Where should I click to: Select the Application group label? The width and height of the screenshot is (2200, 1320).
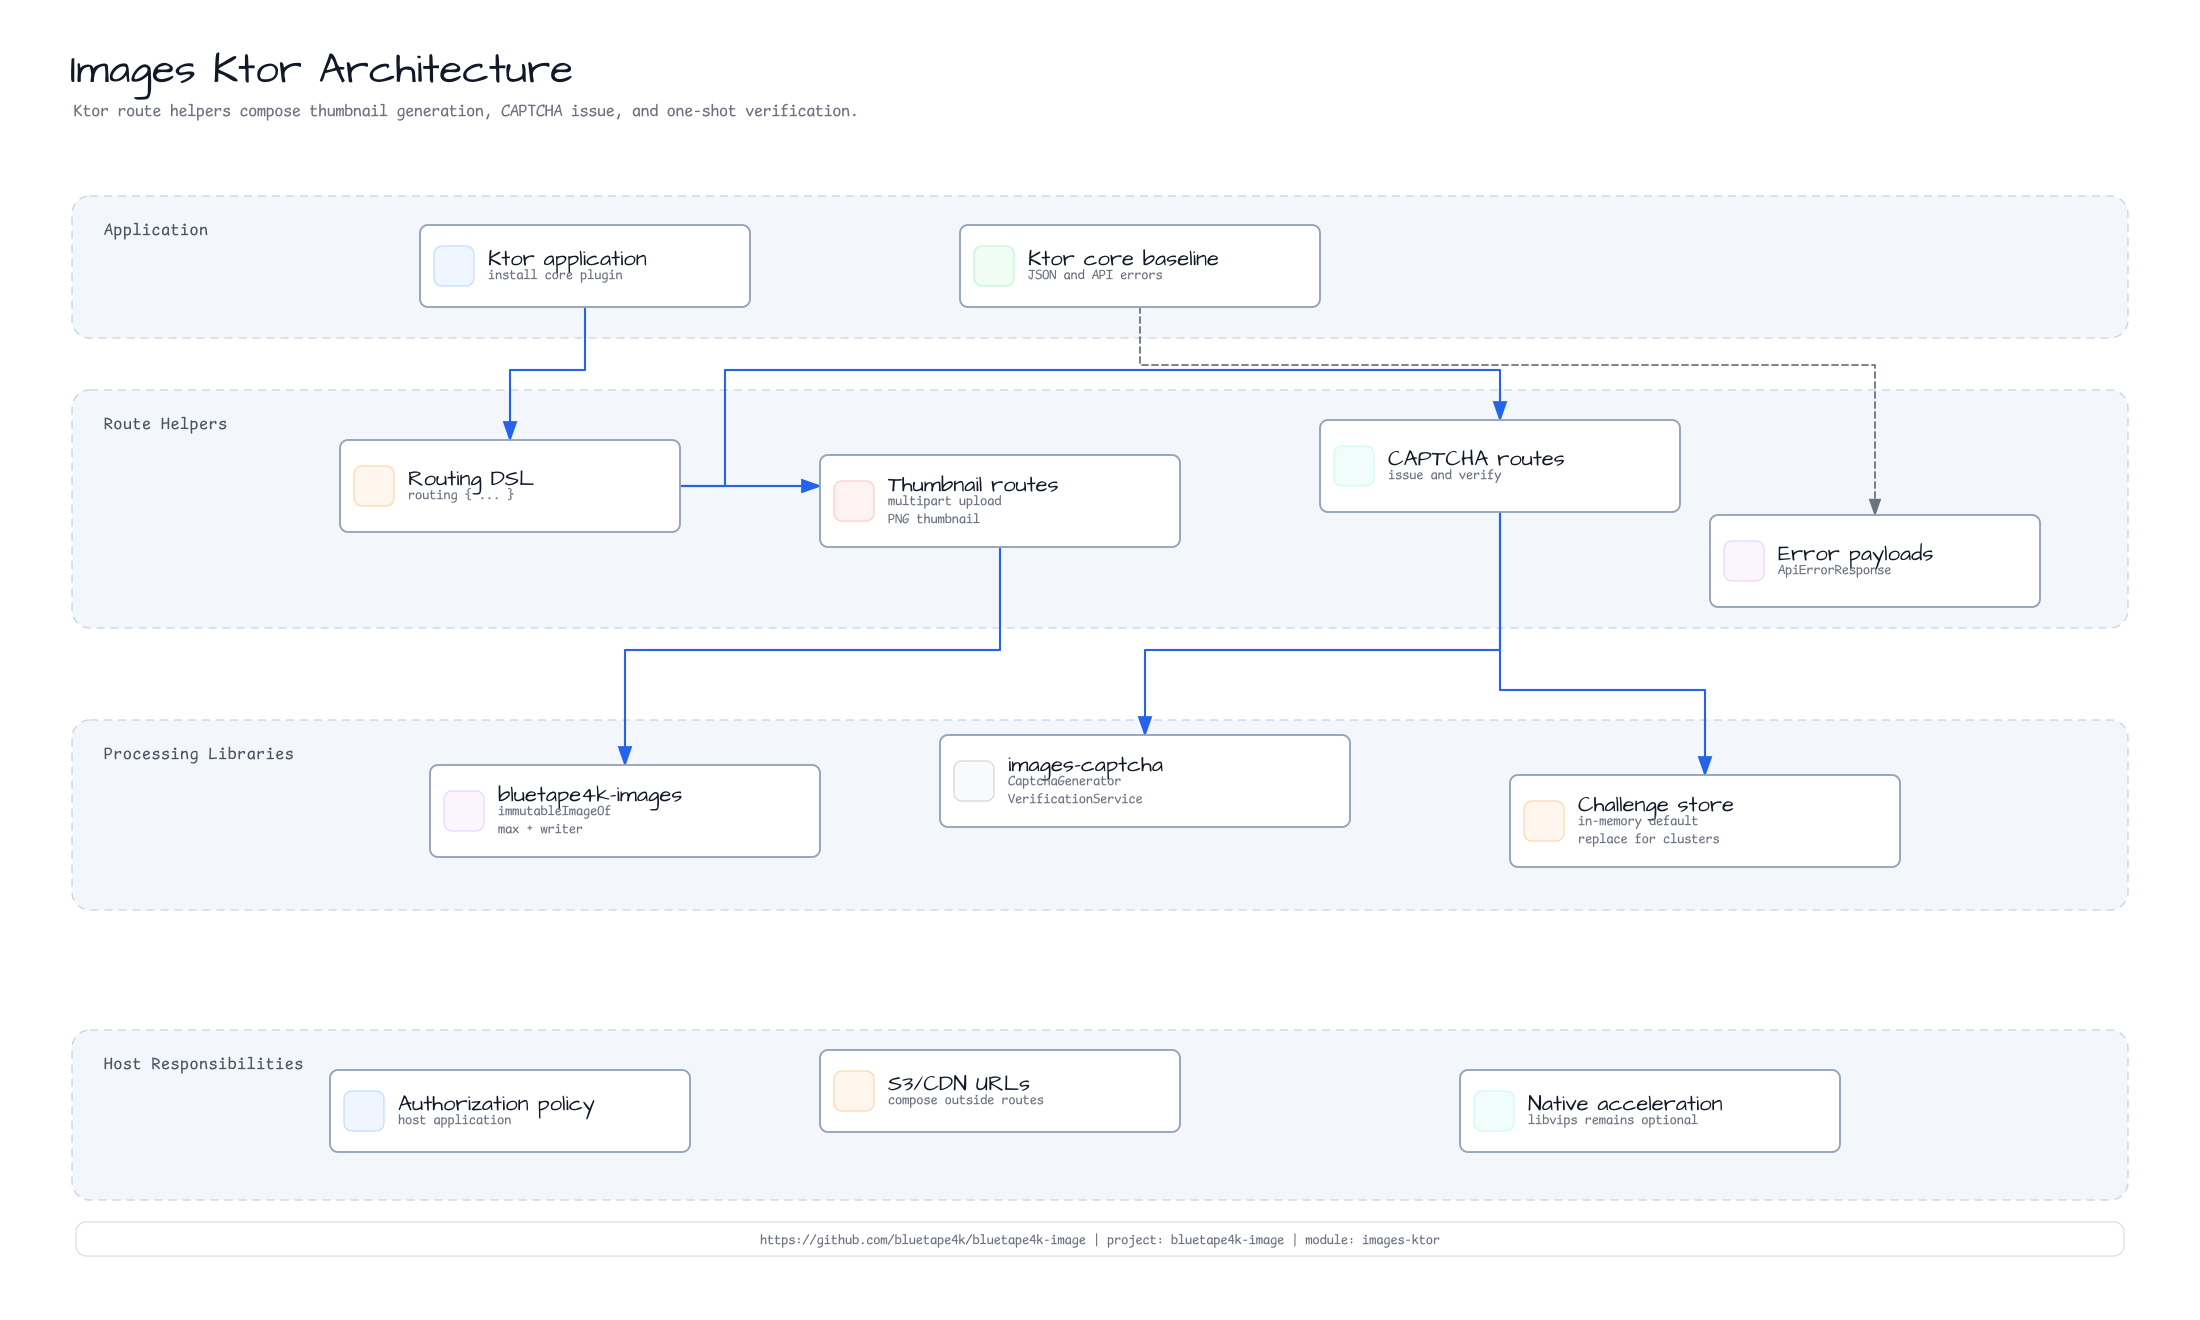[156, 230]
